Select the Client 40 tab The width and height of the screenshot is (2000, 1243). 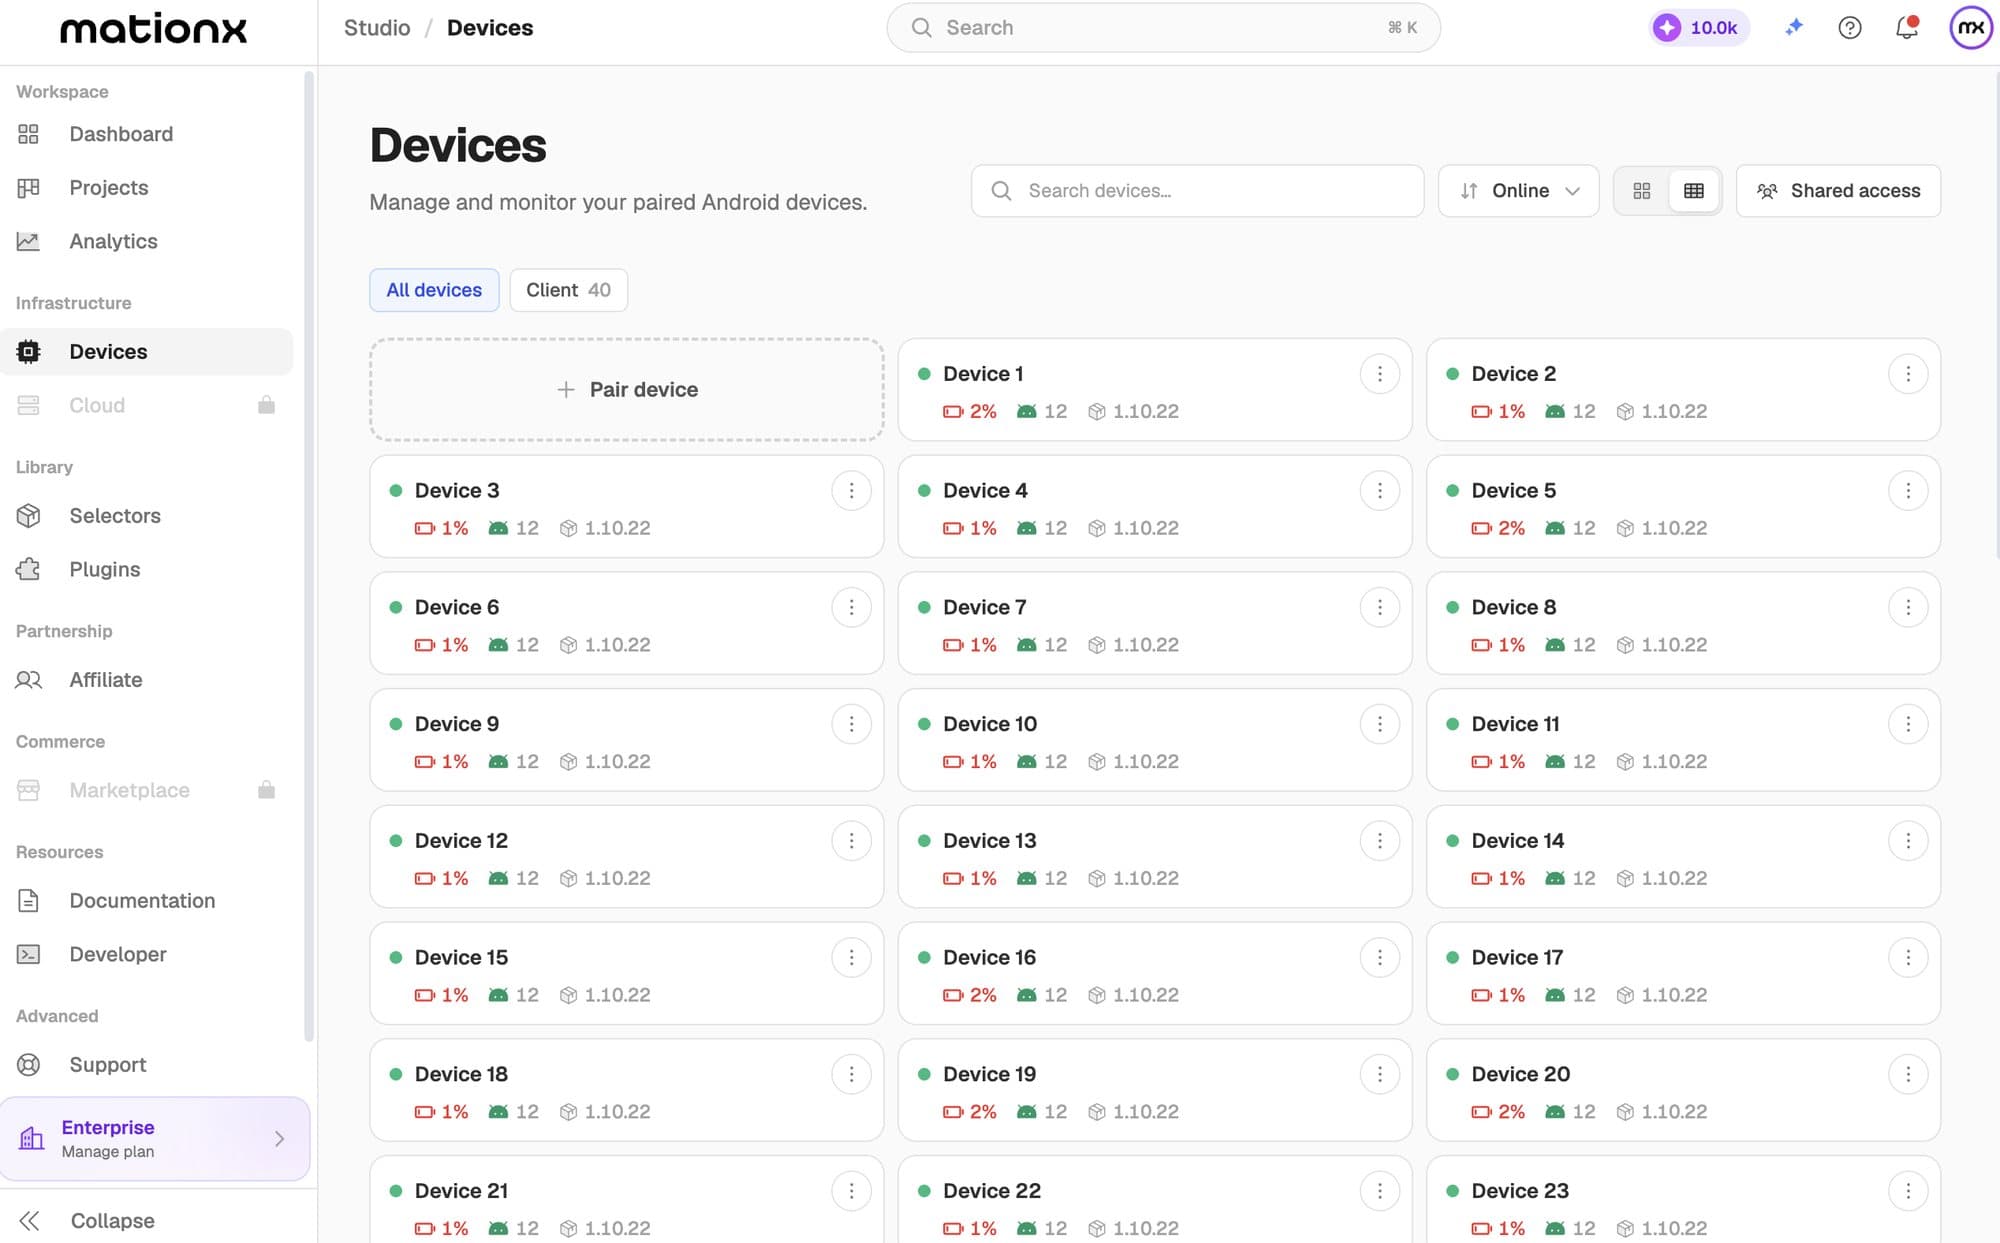568,290
